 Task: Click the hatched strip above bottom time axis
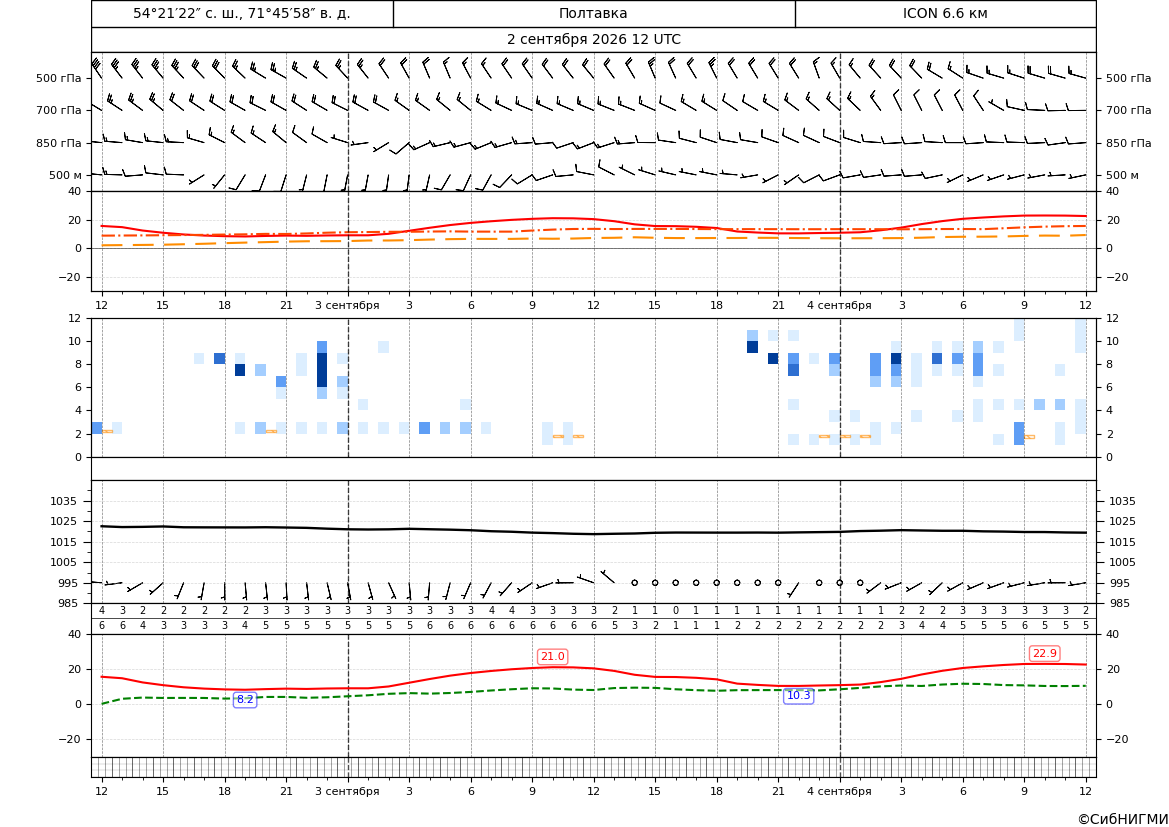click(x=593, y=767)
